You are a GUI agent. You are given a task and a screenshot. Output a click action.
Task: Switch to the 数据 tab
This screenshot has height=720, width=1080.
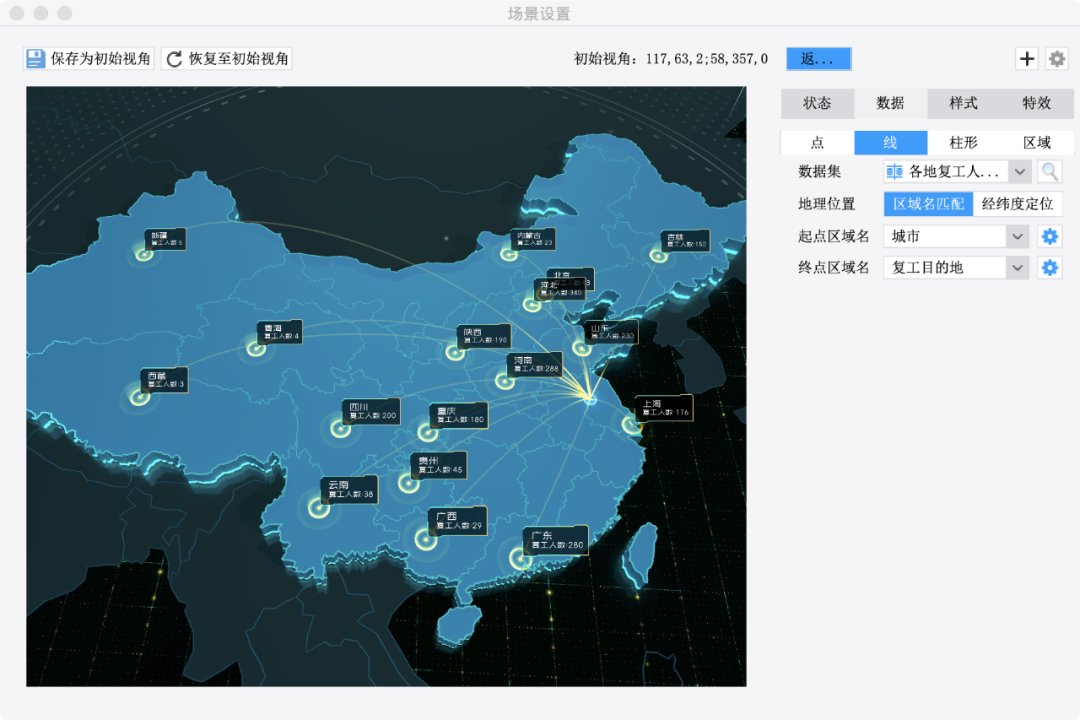click(890, 103)
